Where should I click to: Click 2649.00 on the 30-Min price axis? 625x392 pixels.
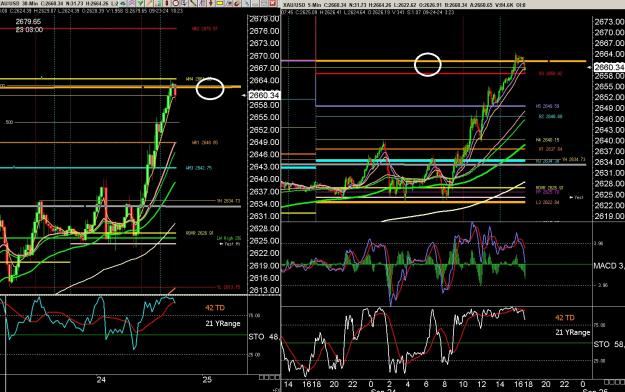coord(264,142)
